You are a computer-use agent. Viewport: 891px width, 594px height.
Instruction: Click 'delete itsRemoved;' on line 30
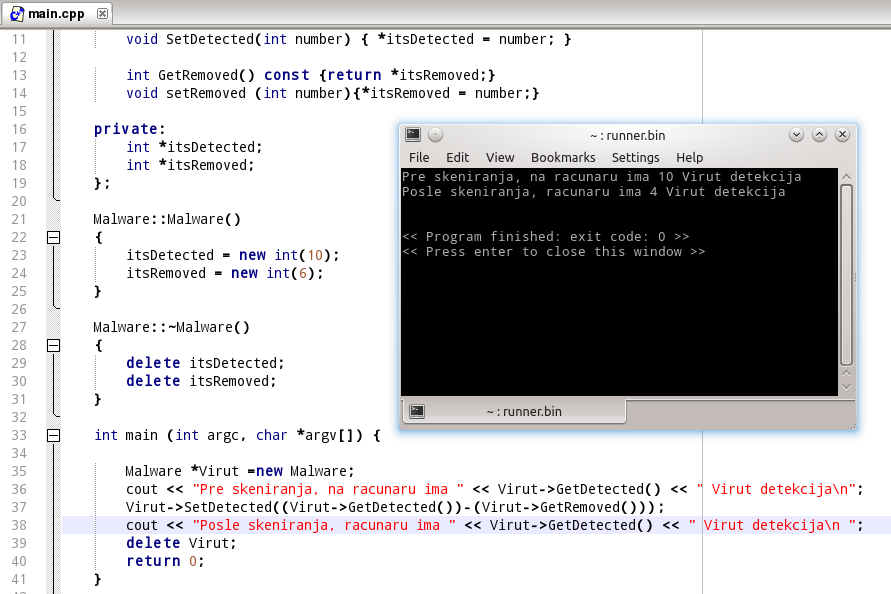pyautogui.click(x=201, y=381)
